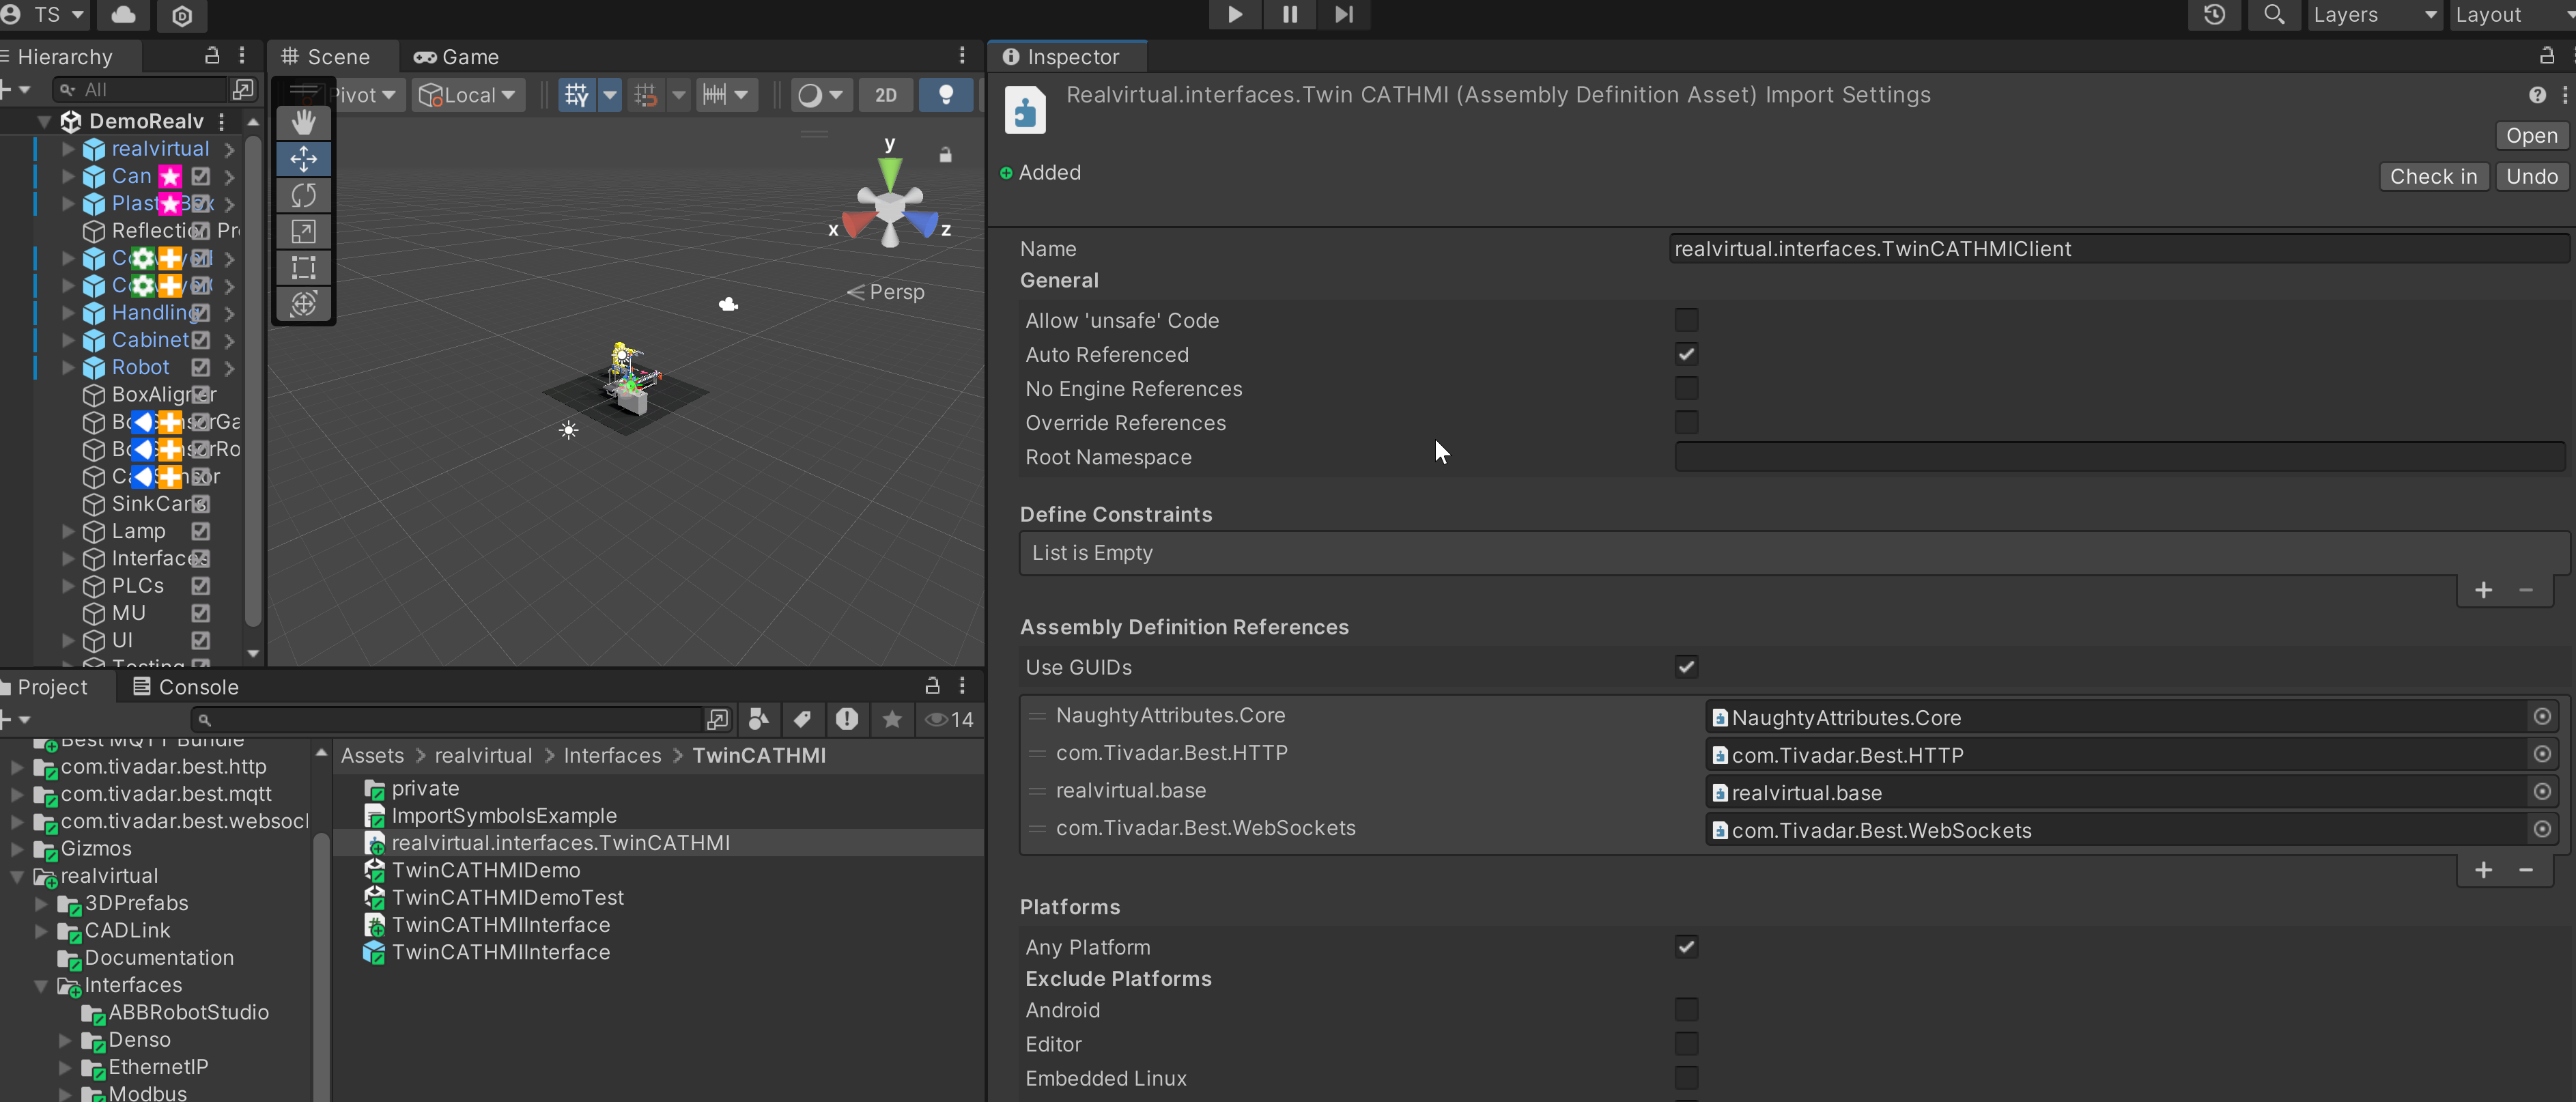2576x1102 pixels.
Task: Open the Undo History icon
Action: (2215, 14)
